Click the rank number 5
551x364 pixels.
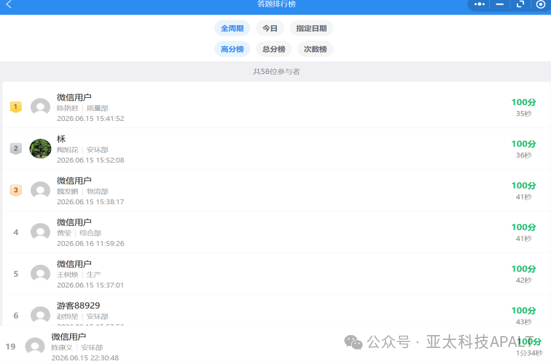pos(16,274)
